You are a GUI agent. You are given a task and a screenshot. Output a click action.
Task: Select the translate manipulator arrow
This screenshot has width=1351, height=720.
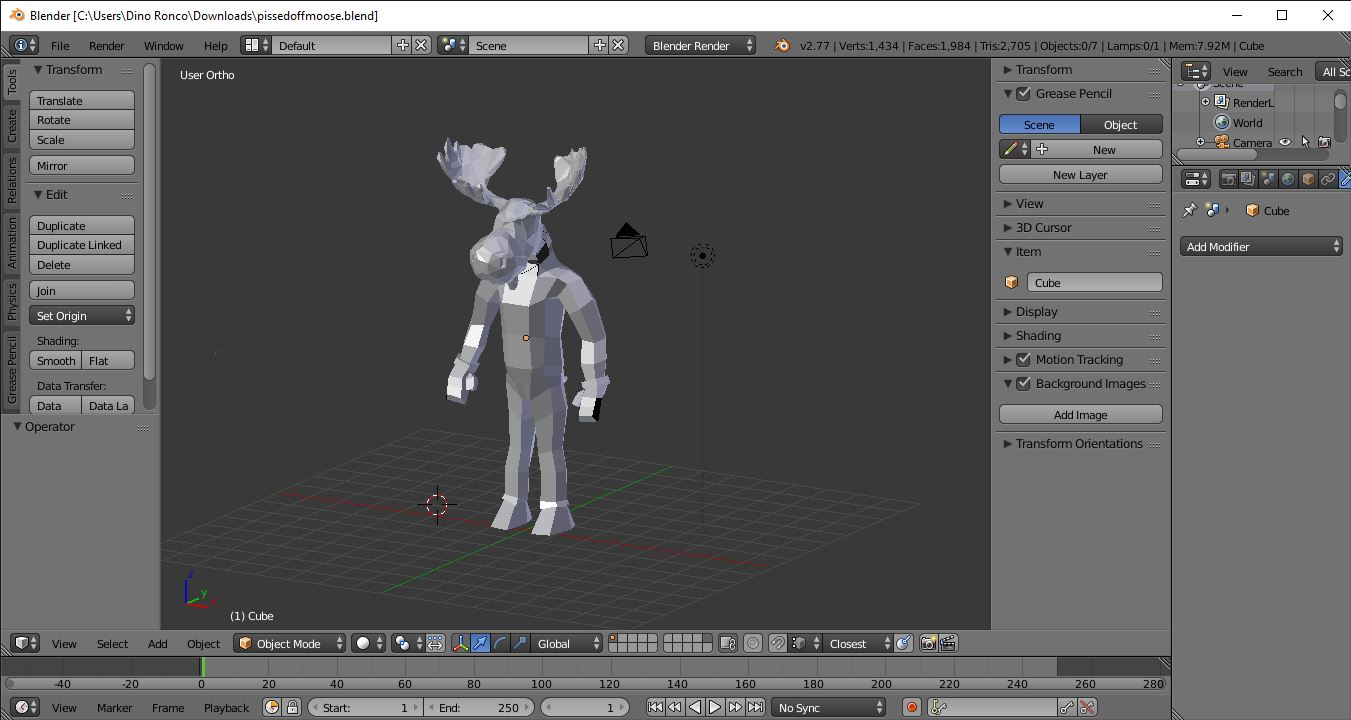coord(480,643)
